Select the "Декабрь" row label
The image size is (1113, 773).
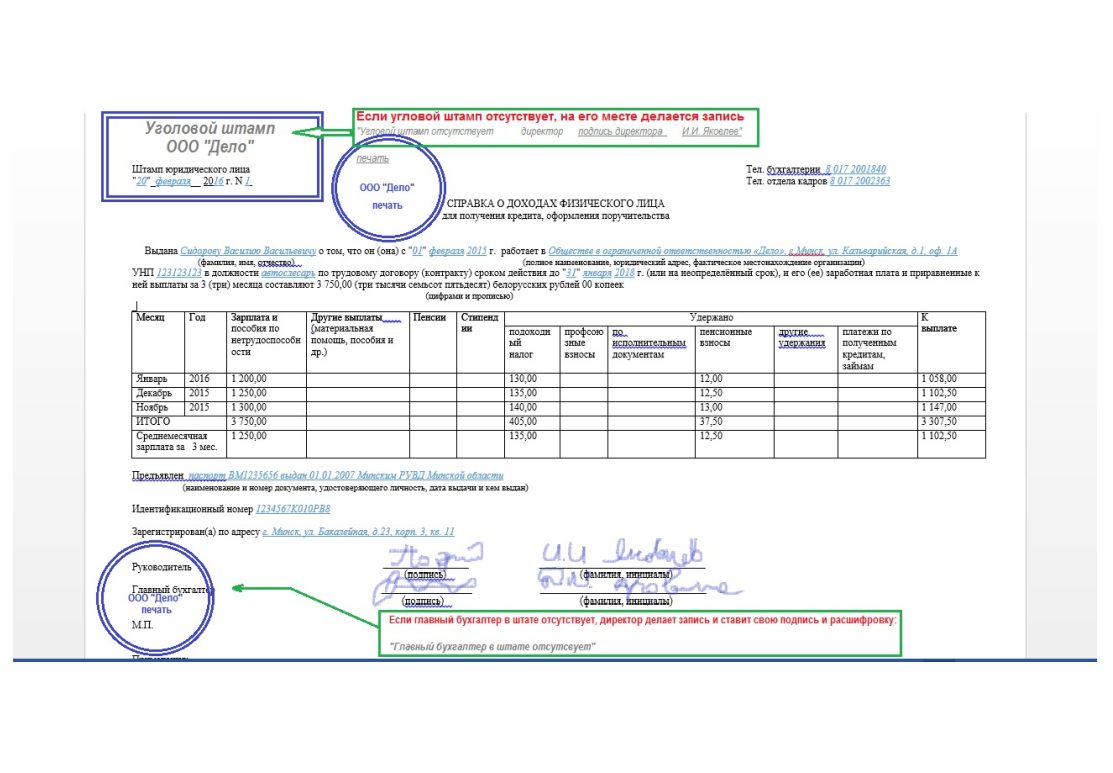coord(153,393)
